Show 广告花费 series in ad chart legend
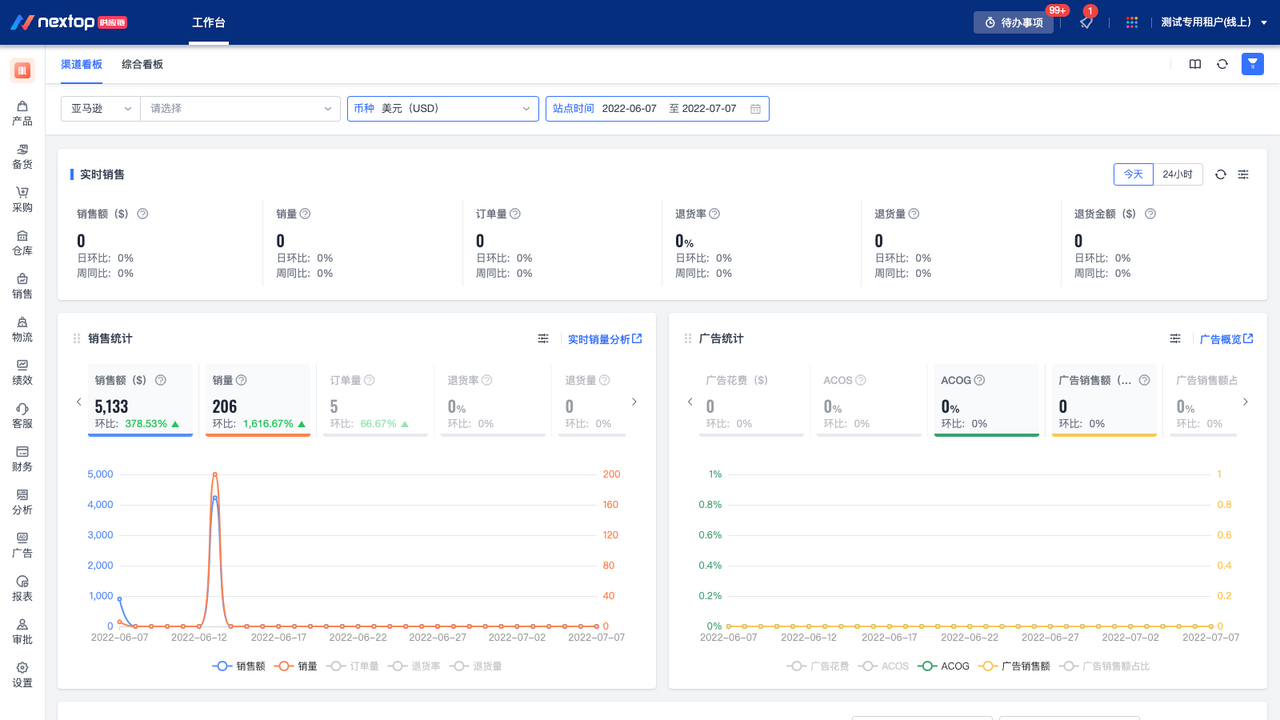The height and width of the screenshot is (720, 1280). (818, 666)
